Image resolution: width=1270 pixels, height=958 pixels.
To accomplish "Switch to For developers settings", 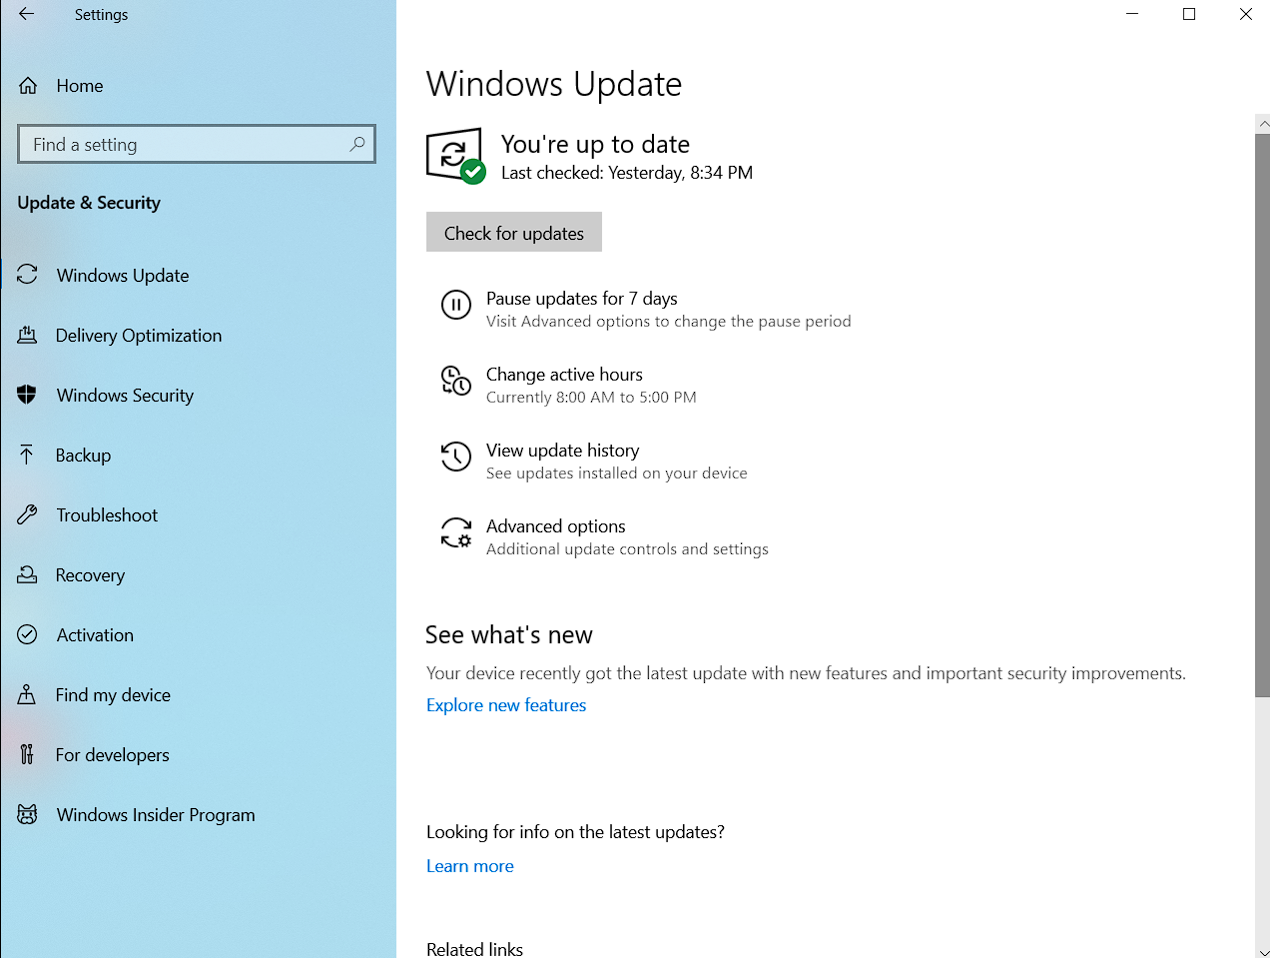I will tap(112, 755).
